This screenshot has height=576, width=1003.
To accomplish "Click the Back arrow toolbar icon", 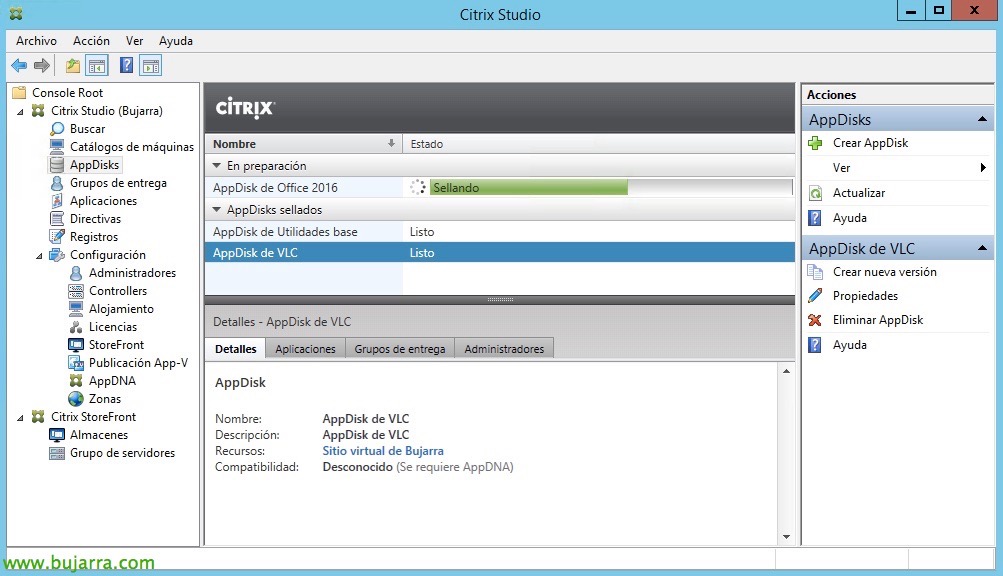I will [x=19, y=65].
